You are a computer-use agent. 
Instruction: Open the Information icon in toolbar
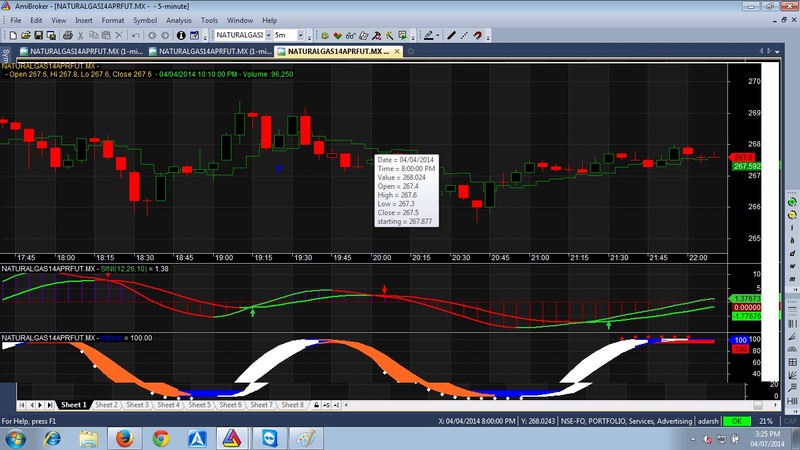[181, 35]
